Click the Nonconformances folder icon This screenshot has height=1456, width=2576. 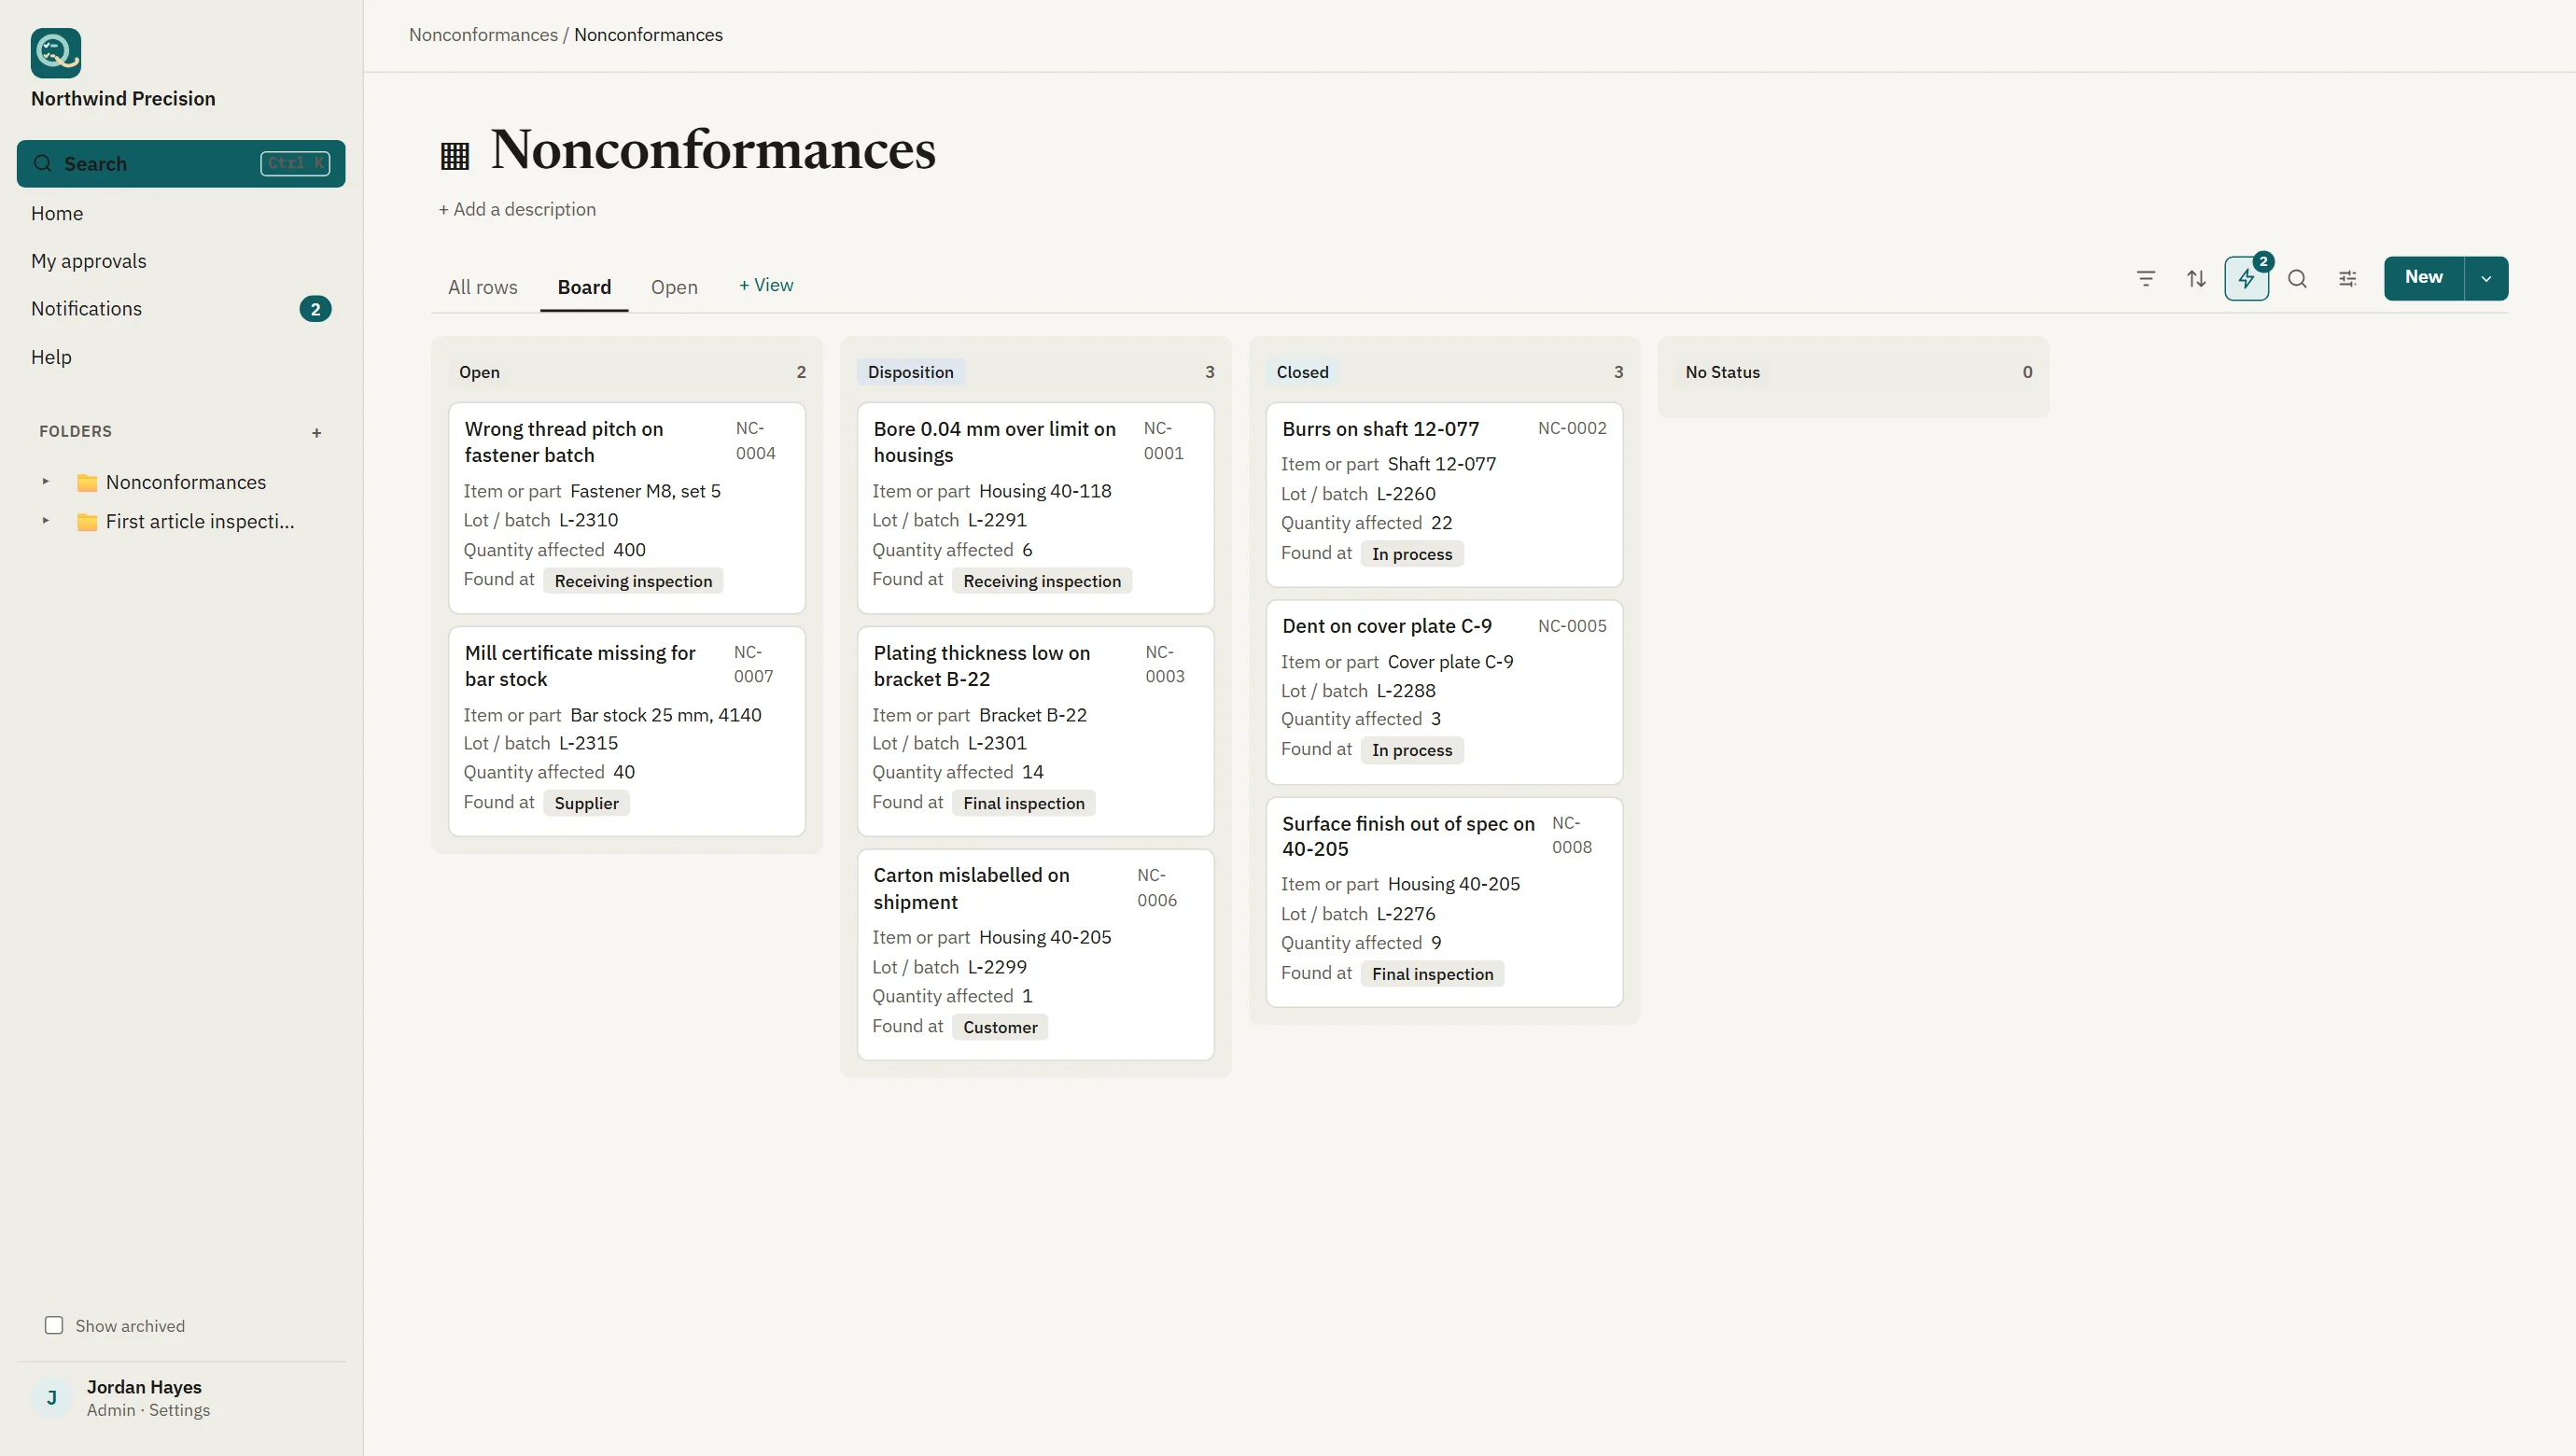[x=87, y=483]
